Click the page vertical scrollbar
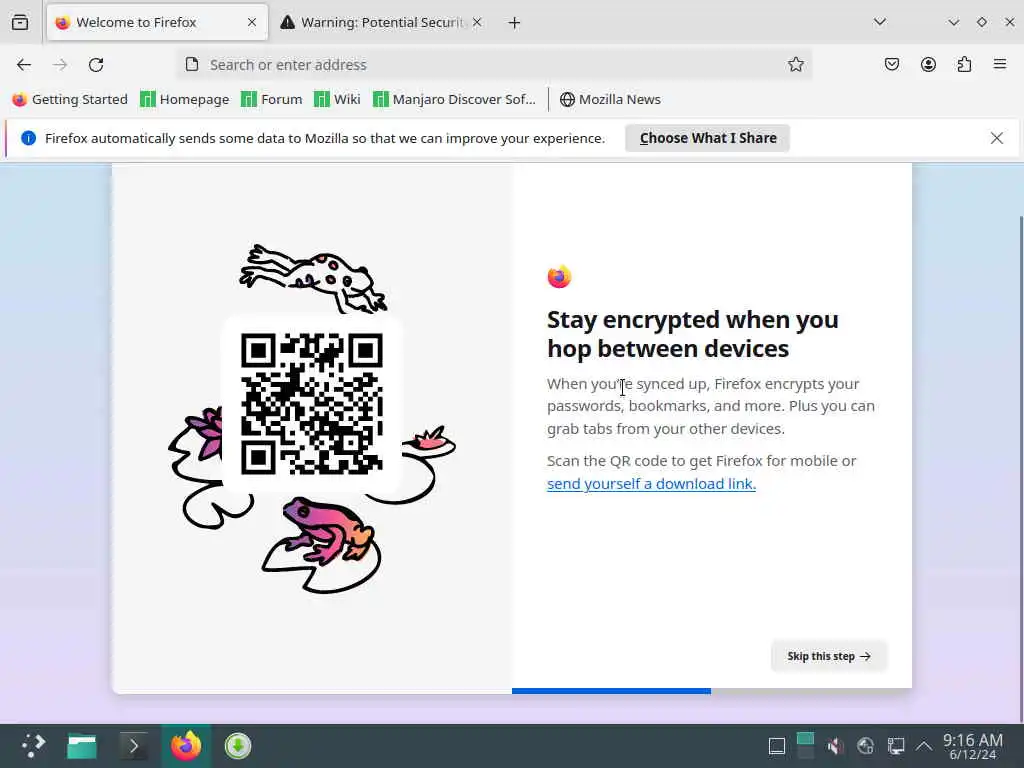The image size is (1024, 768). point(1020,469)
